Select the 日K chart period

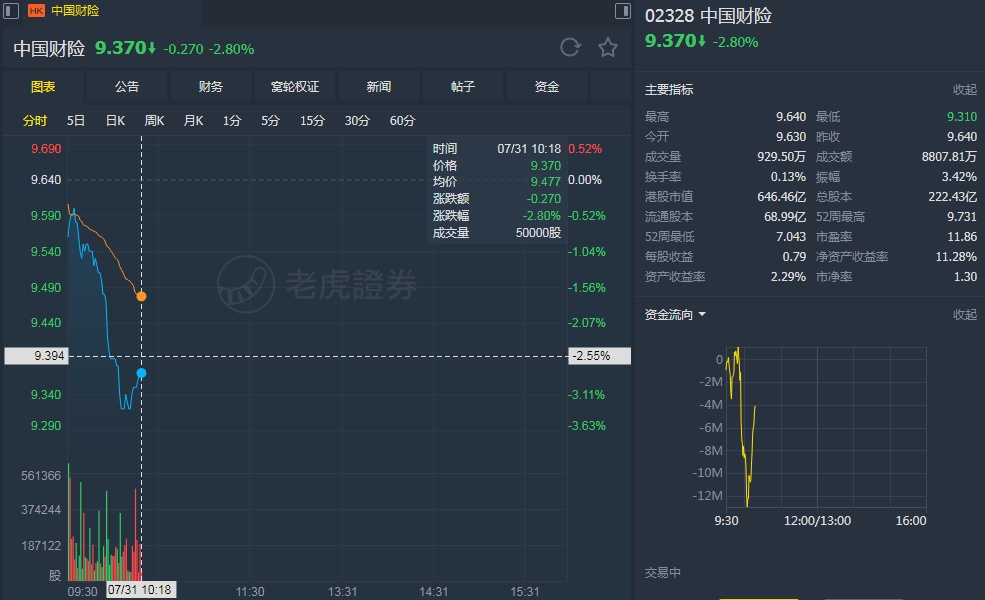pos(115,121)
